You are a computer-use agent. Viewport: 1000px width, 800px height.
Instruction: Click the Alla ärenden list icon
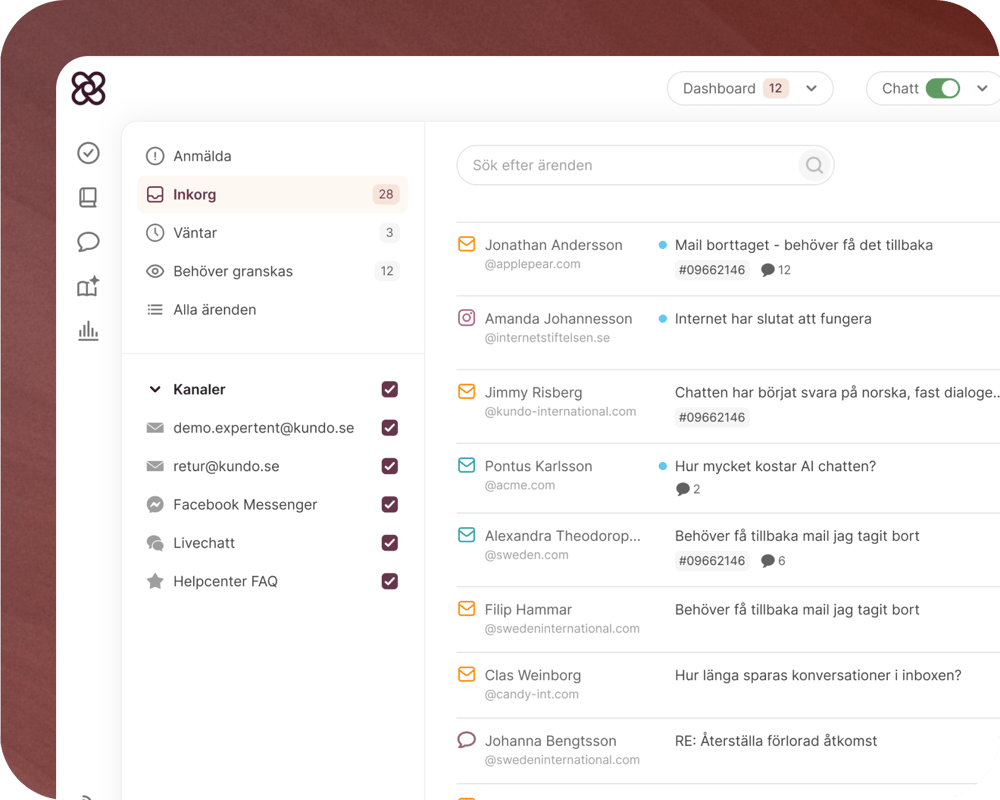click(x=155, y=309)
